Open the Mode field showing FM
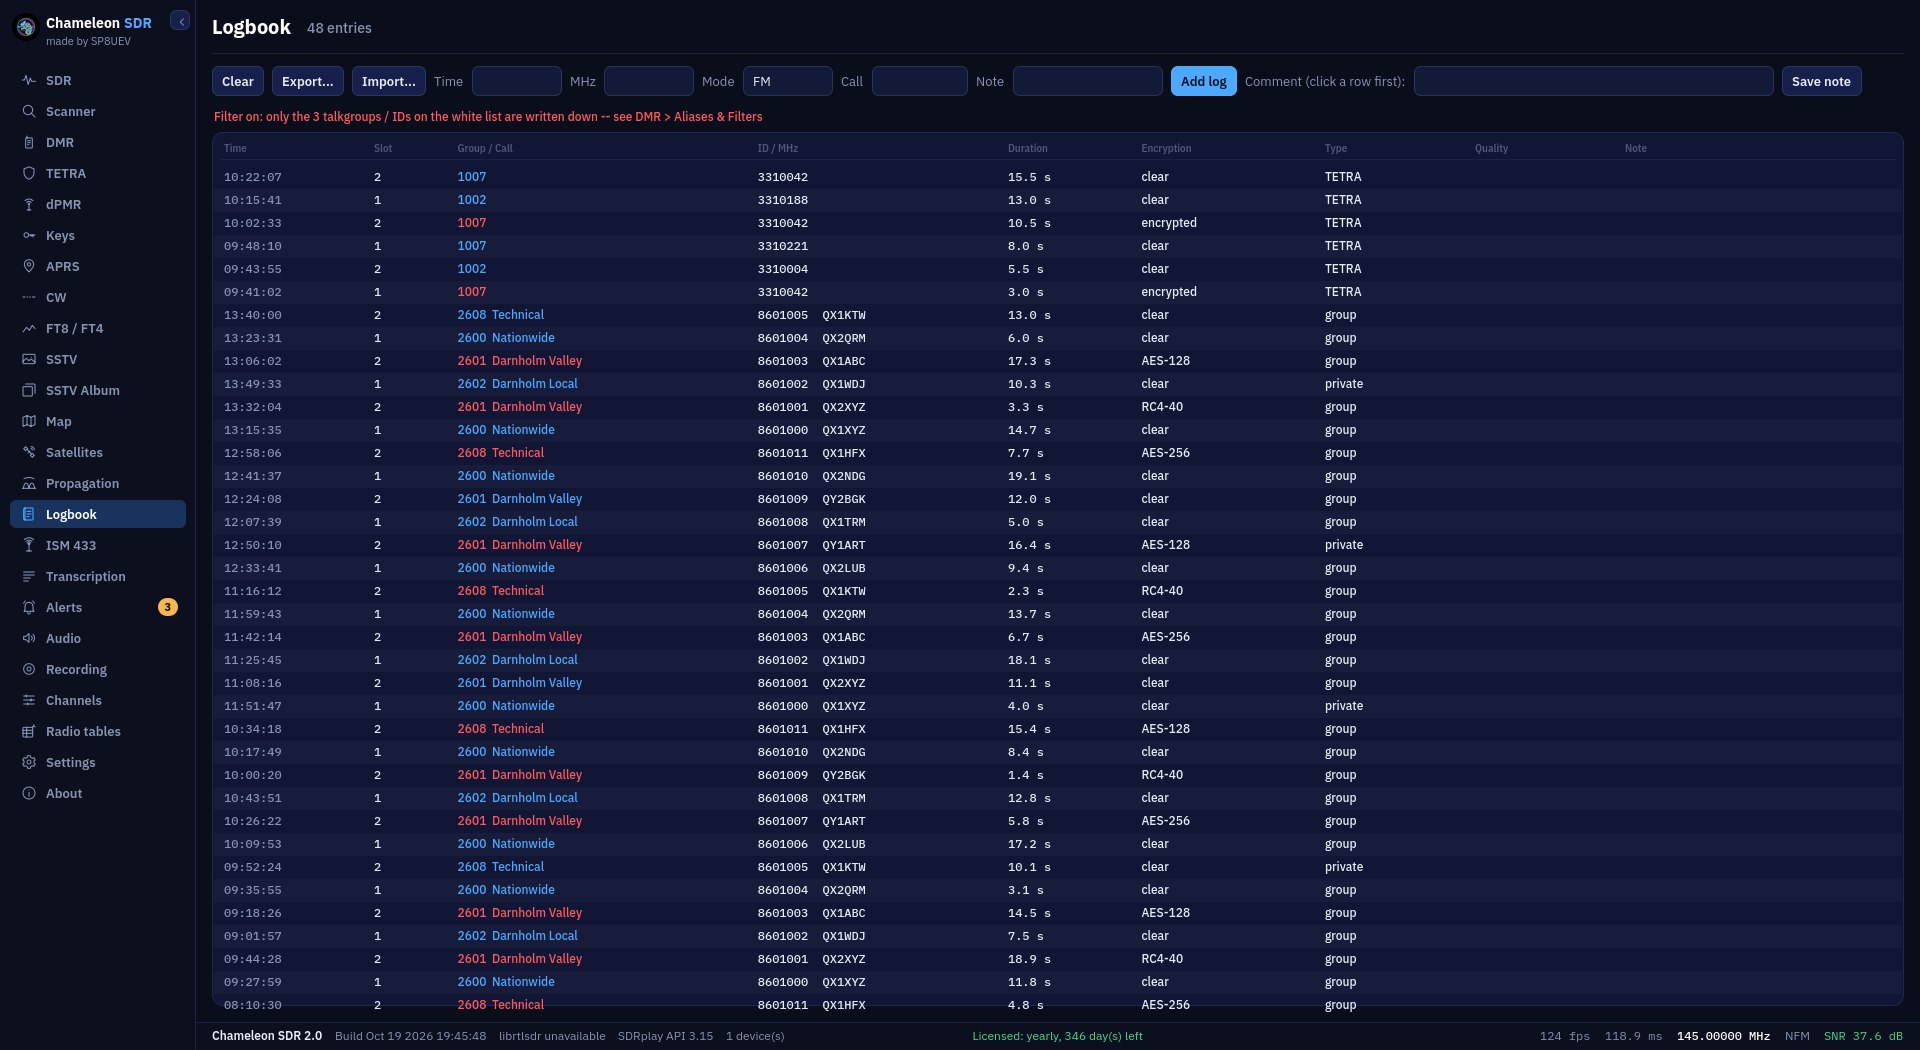Screen dimensions: 1920x1050 (788, 81)
